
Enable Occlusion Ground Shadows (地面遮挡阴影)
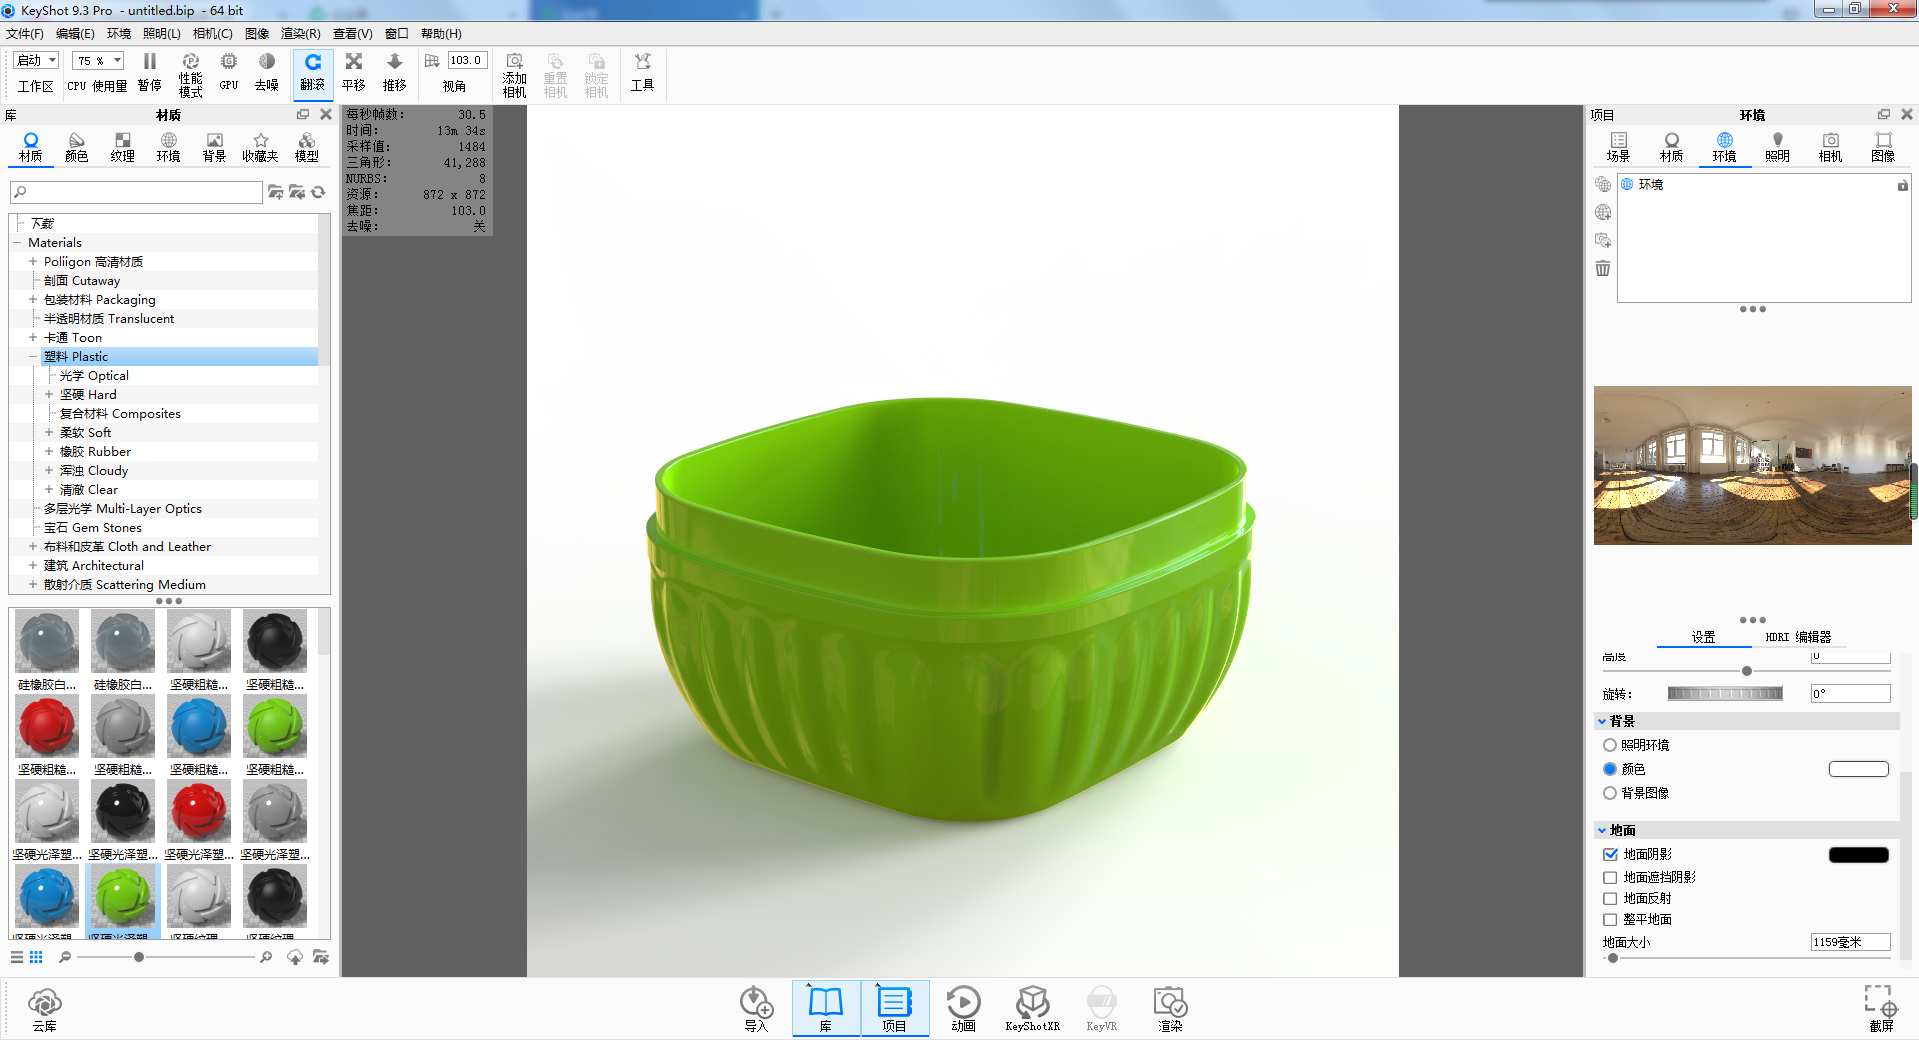(x=1610, y=877)
